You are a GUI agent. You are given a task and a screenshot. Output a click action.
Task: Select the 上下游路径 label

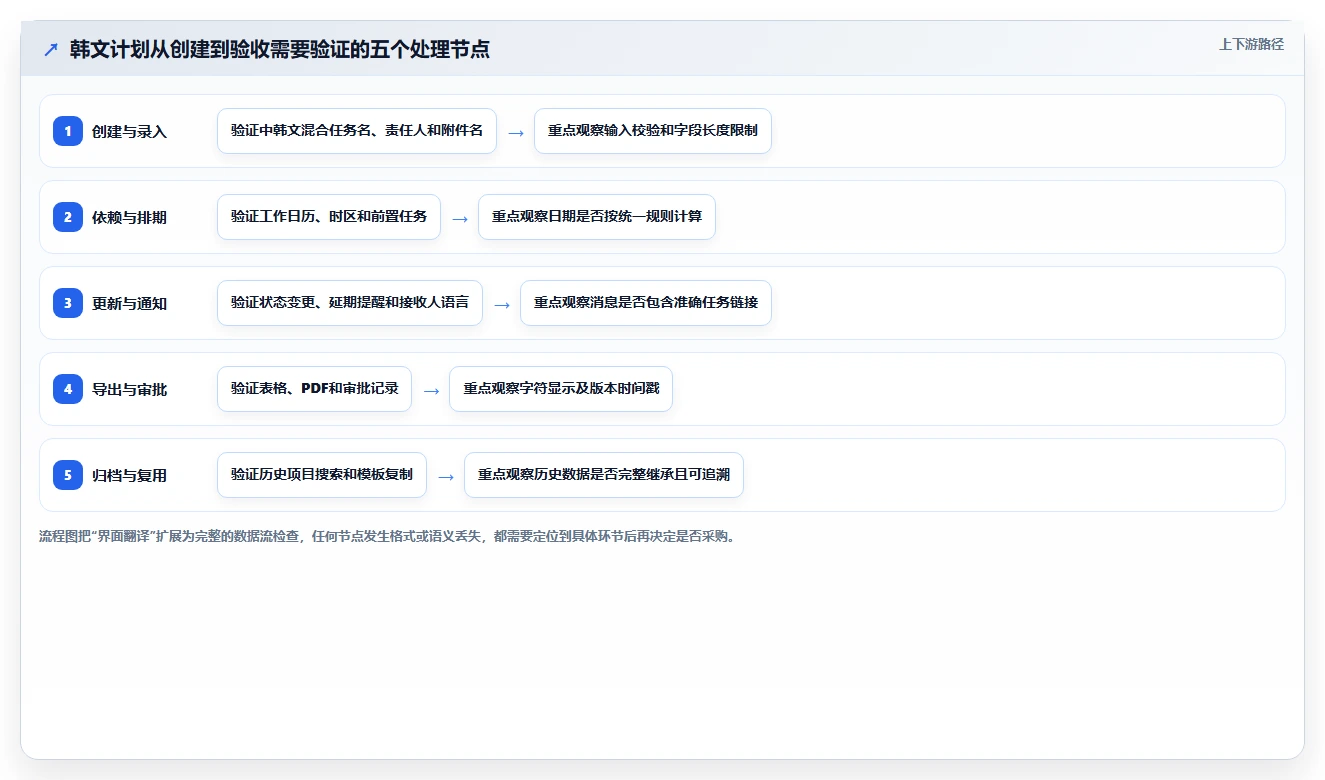[x=1251, y=44]
